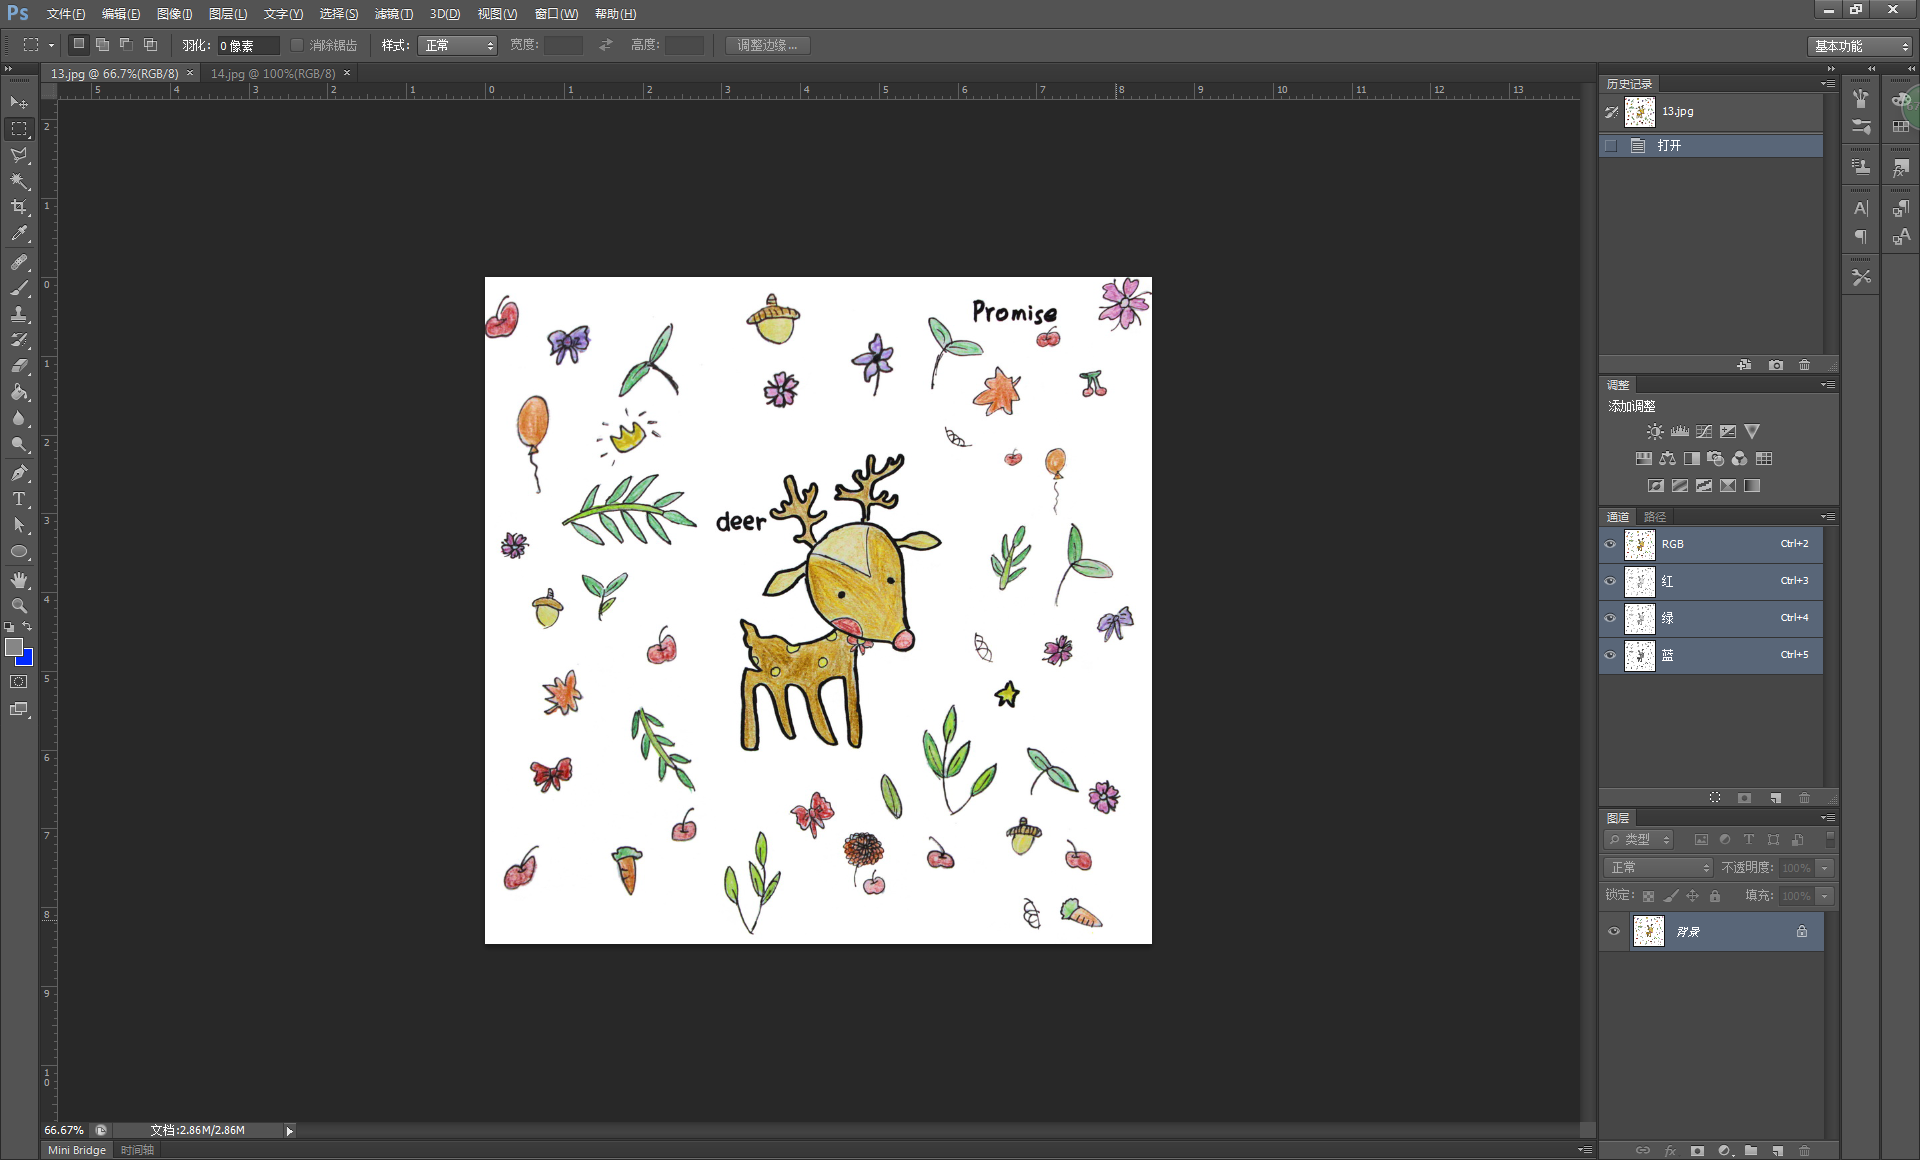Screen dimensions: 1920x1160
Task: Toggle visibility of 蓝 channel
Action: point(1610,655)
